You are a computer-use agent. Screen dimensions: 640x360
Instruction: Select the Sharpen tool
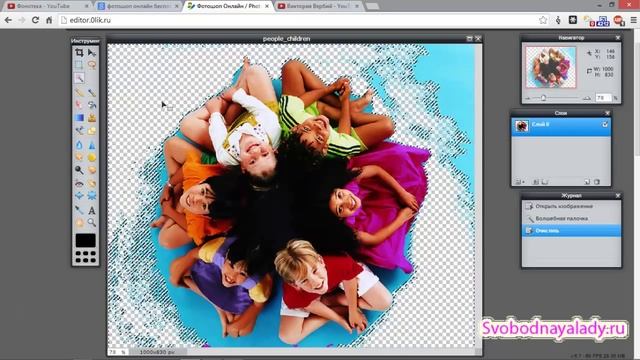click(92, 145)
